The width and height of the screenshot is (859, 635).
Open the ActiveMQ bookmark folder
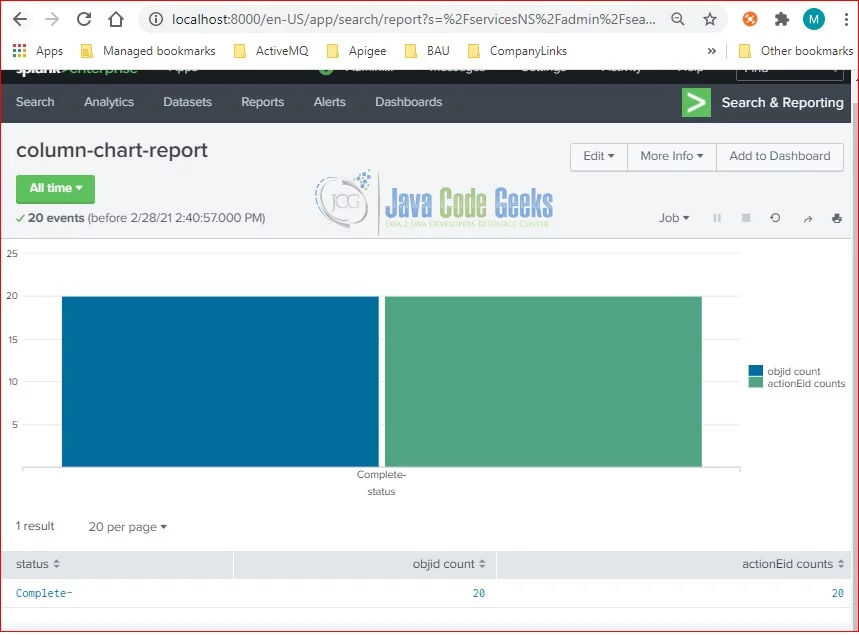click(271, 51)
